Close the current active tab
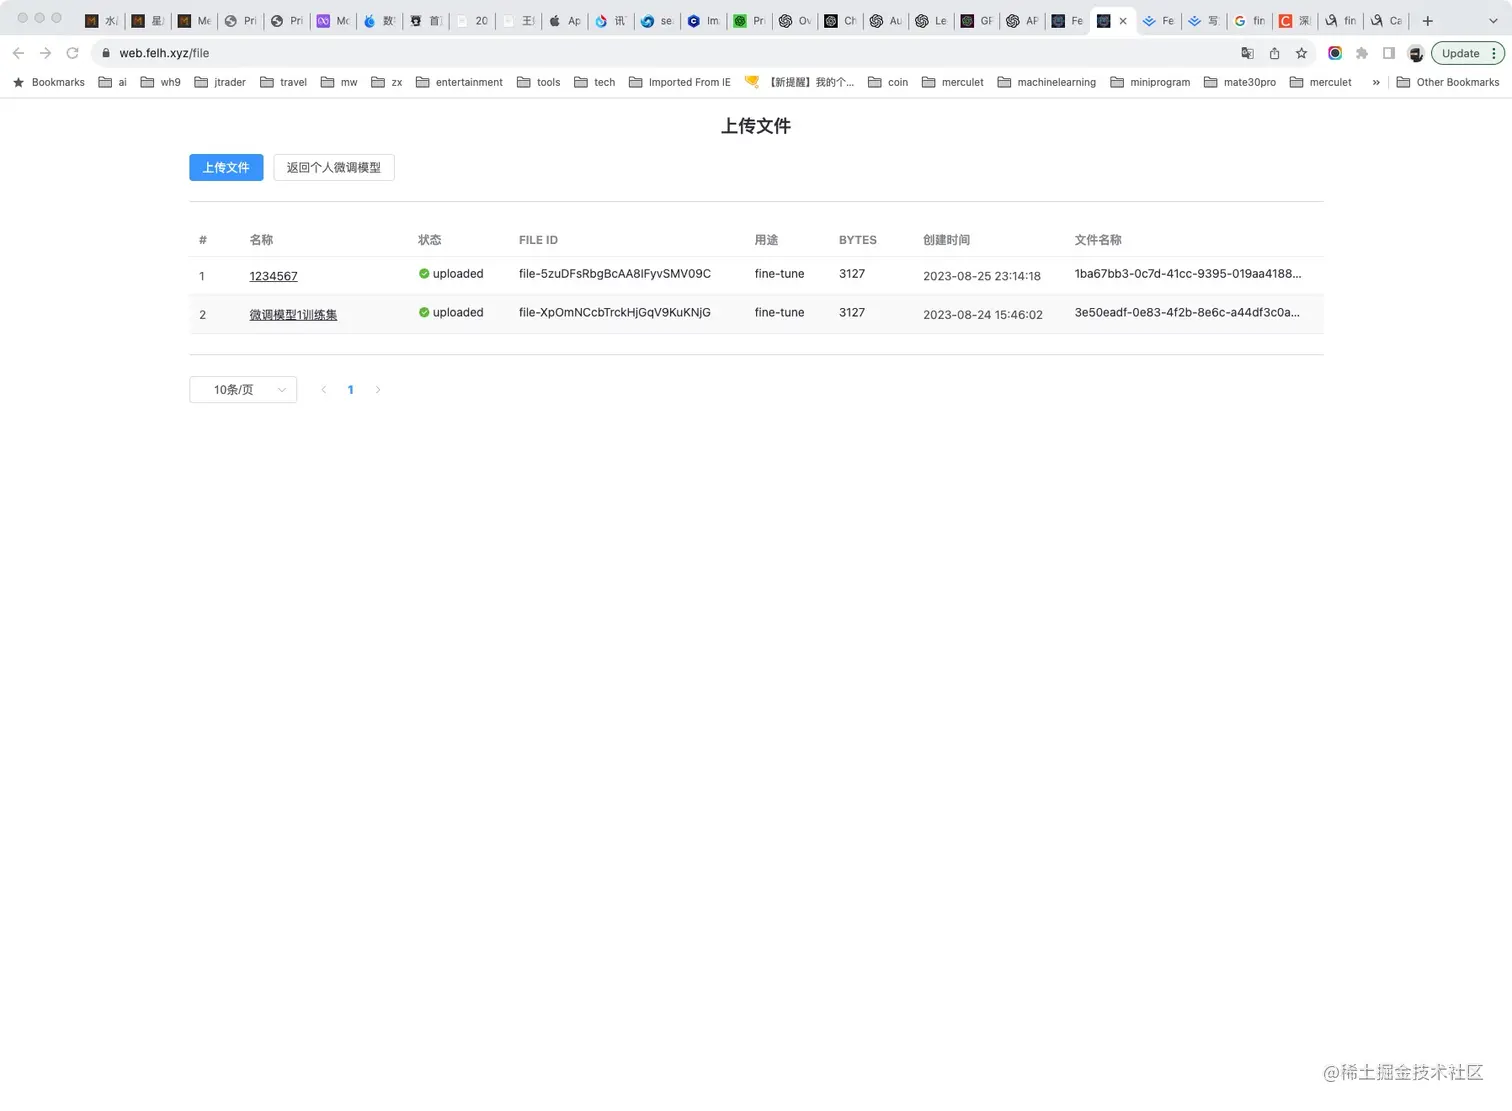 tap(1123, 20)
